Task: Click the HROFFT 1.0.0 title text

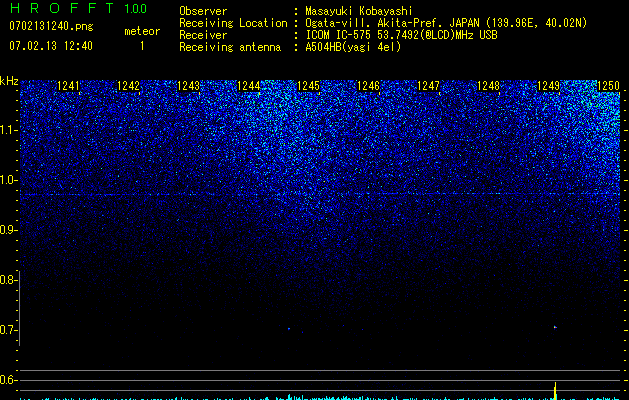Action: coord(79,8)
